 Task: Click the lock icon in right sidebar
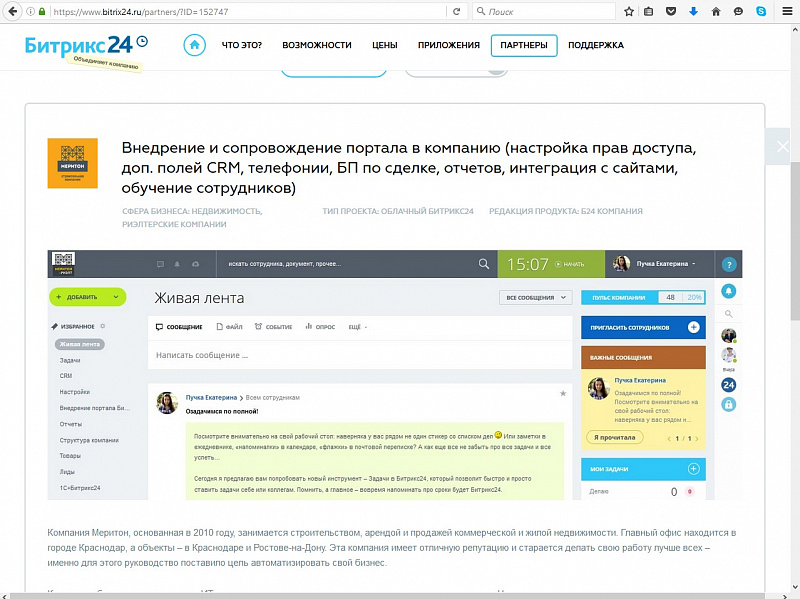pyautogui.click(x=729, y=405)
